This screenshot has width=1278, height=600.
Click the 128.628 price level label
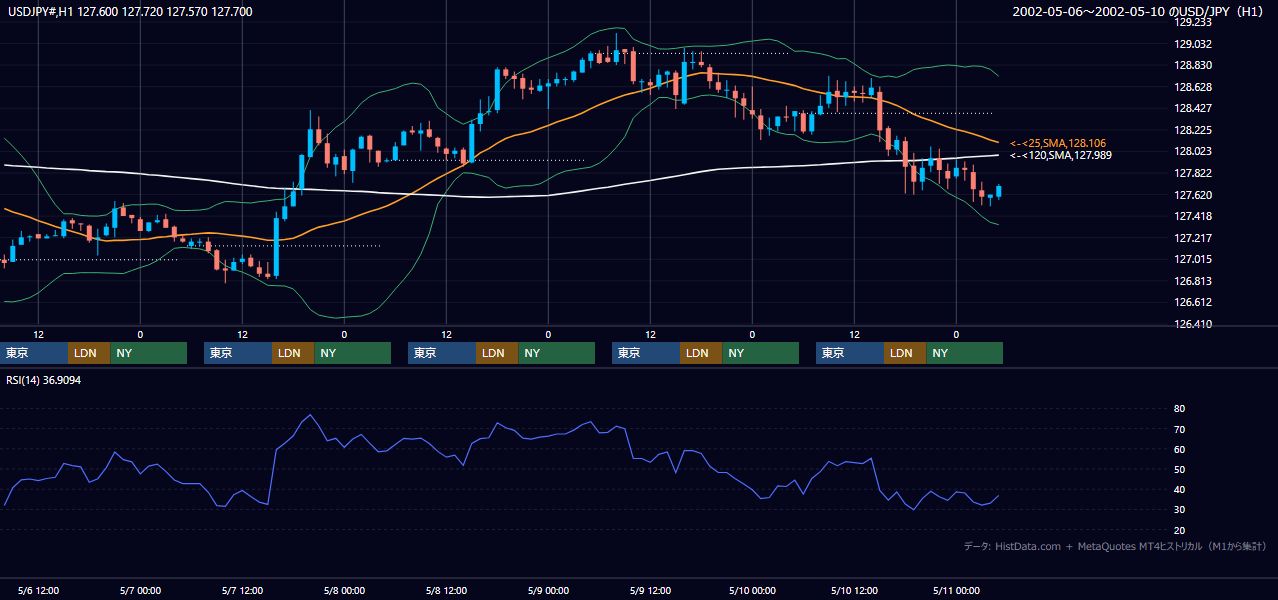point(1194,87)
